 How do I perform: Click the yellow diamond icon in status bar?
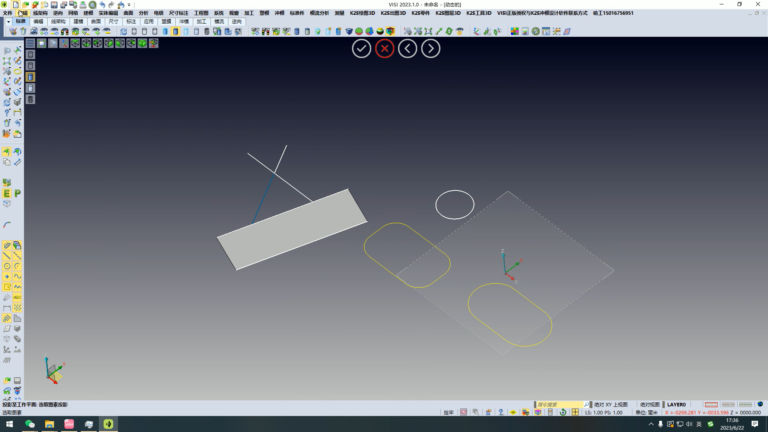pyautogui.click(x=513, y=412)
